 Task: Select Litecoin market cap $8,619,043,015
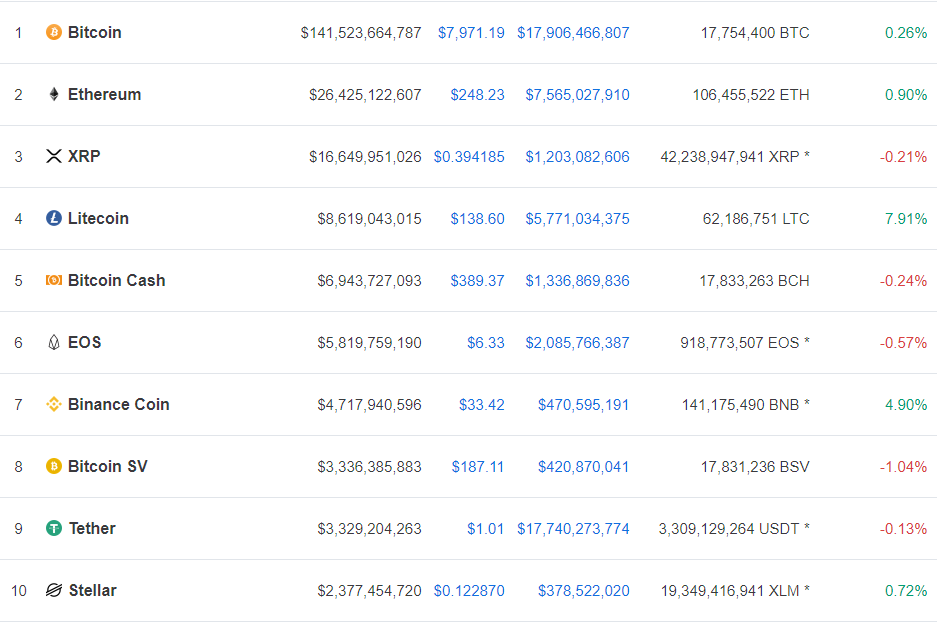click(369, 219)
